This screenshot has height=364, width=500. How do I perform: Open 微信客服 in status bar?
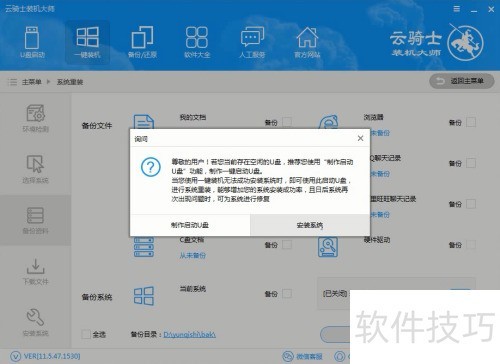click(x=303, y=356)
